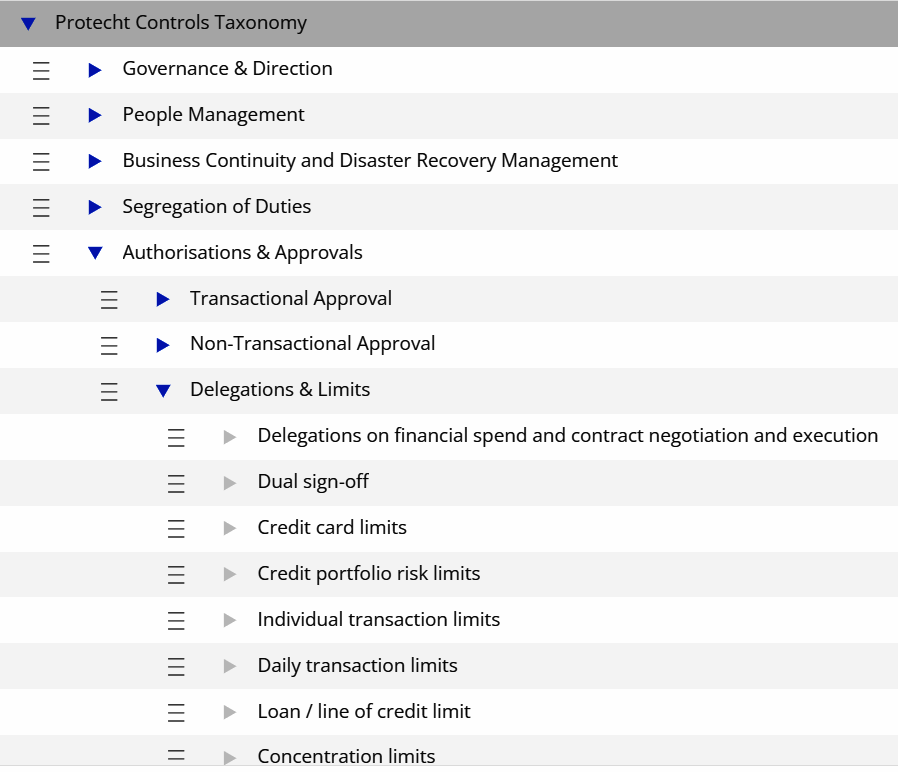Select the People Management item

point(213,115)
